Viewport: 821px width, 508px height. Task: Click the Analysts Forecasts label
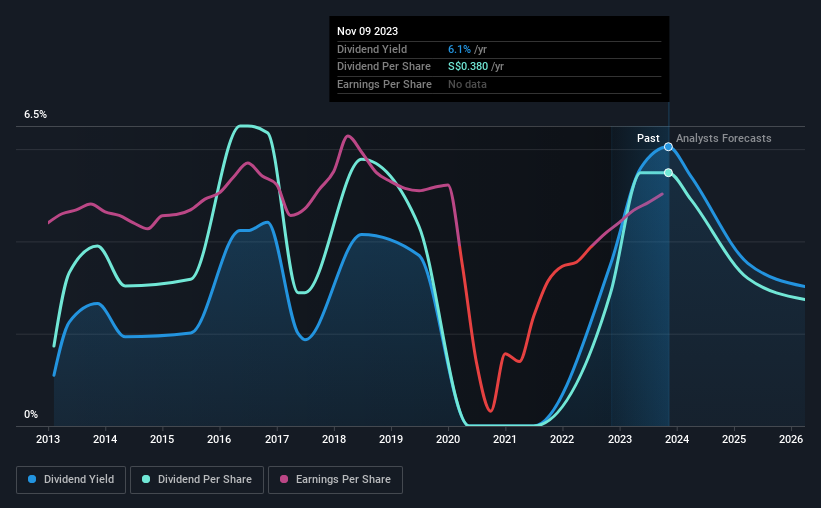coord(723,138)
